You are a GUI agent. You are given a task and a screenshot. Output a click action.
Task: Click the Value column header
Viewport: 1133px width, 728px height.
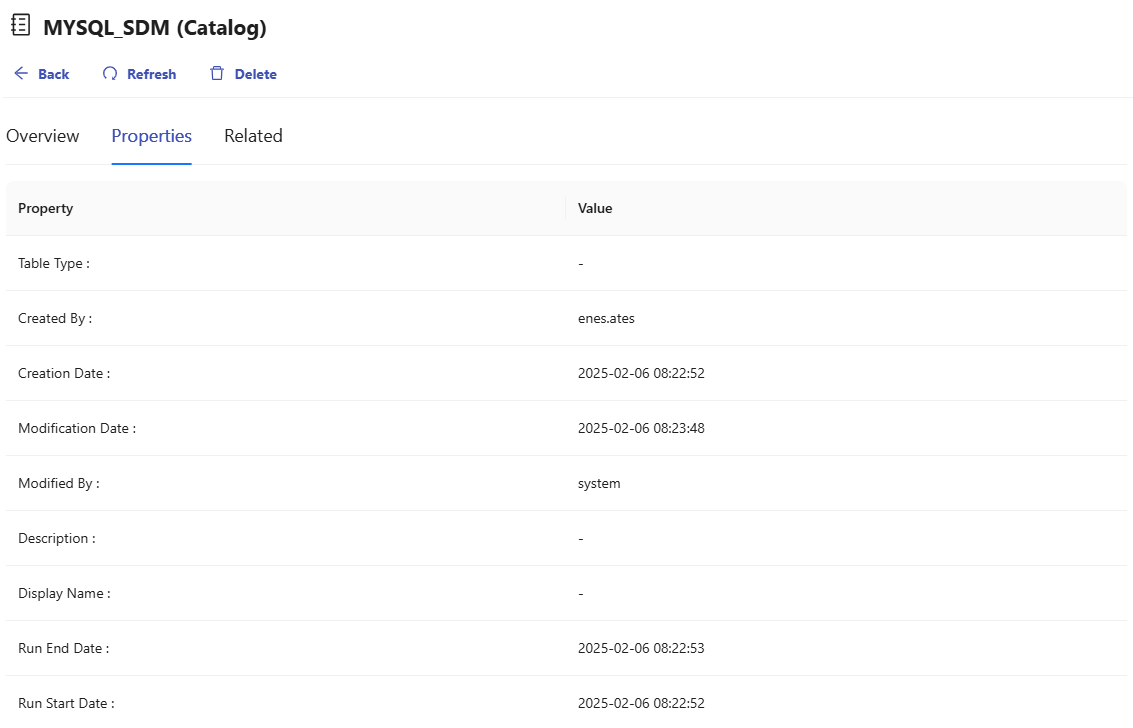click(595, 208)
